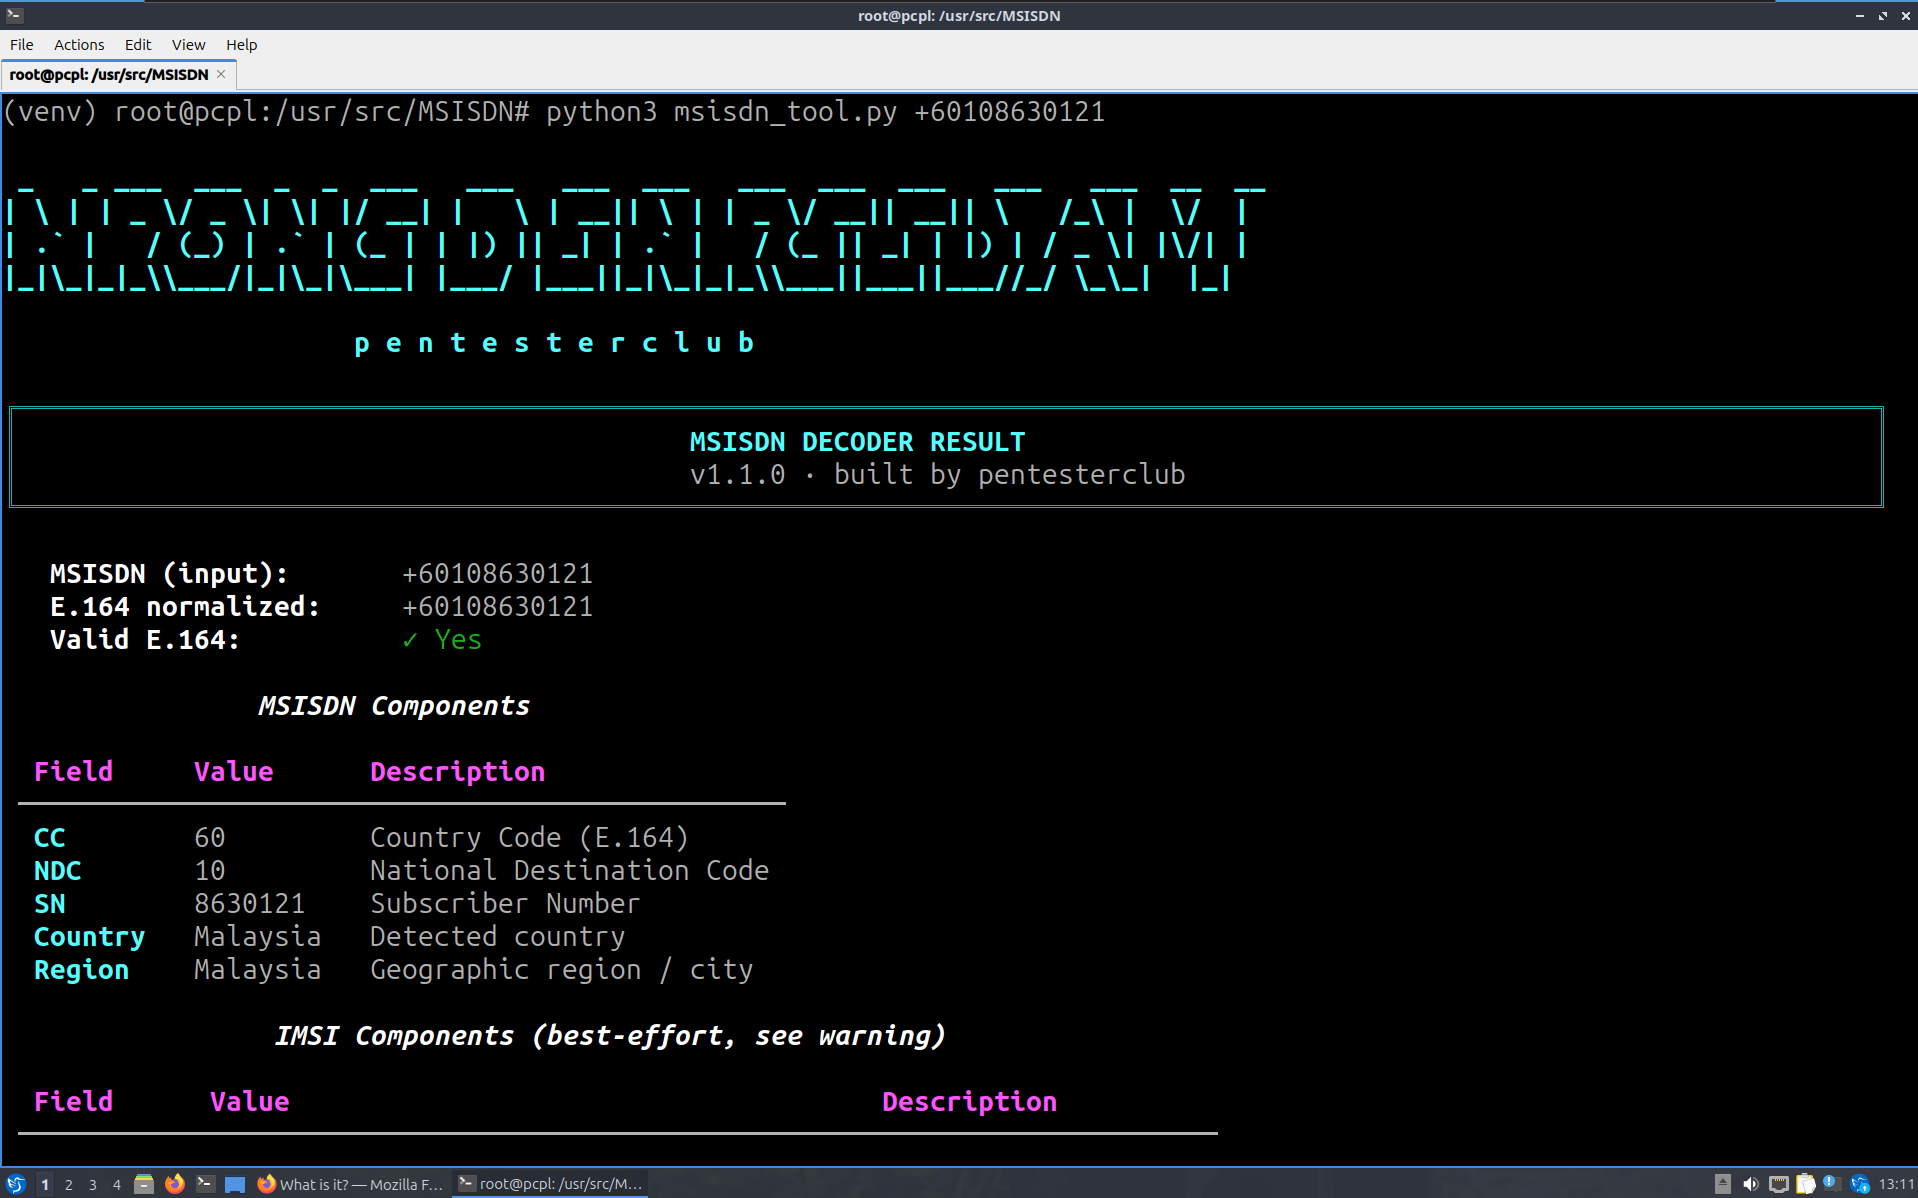This screenshot has height=1198, width=1918.
Task: Focus the root@pcpl terminal taskbar entry
Action: pos(550,1184)
